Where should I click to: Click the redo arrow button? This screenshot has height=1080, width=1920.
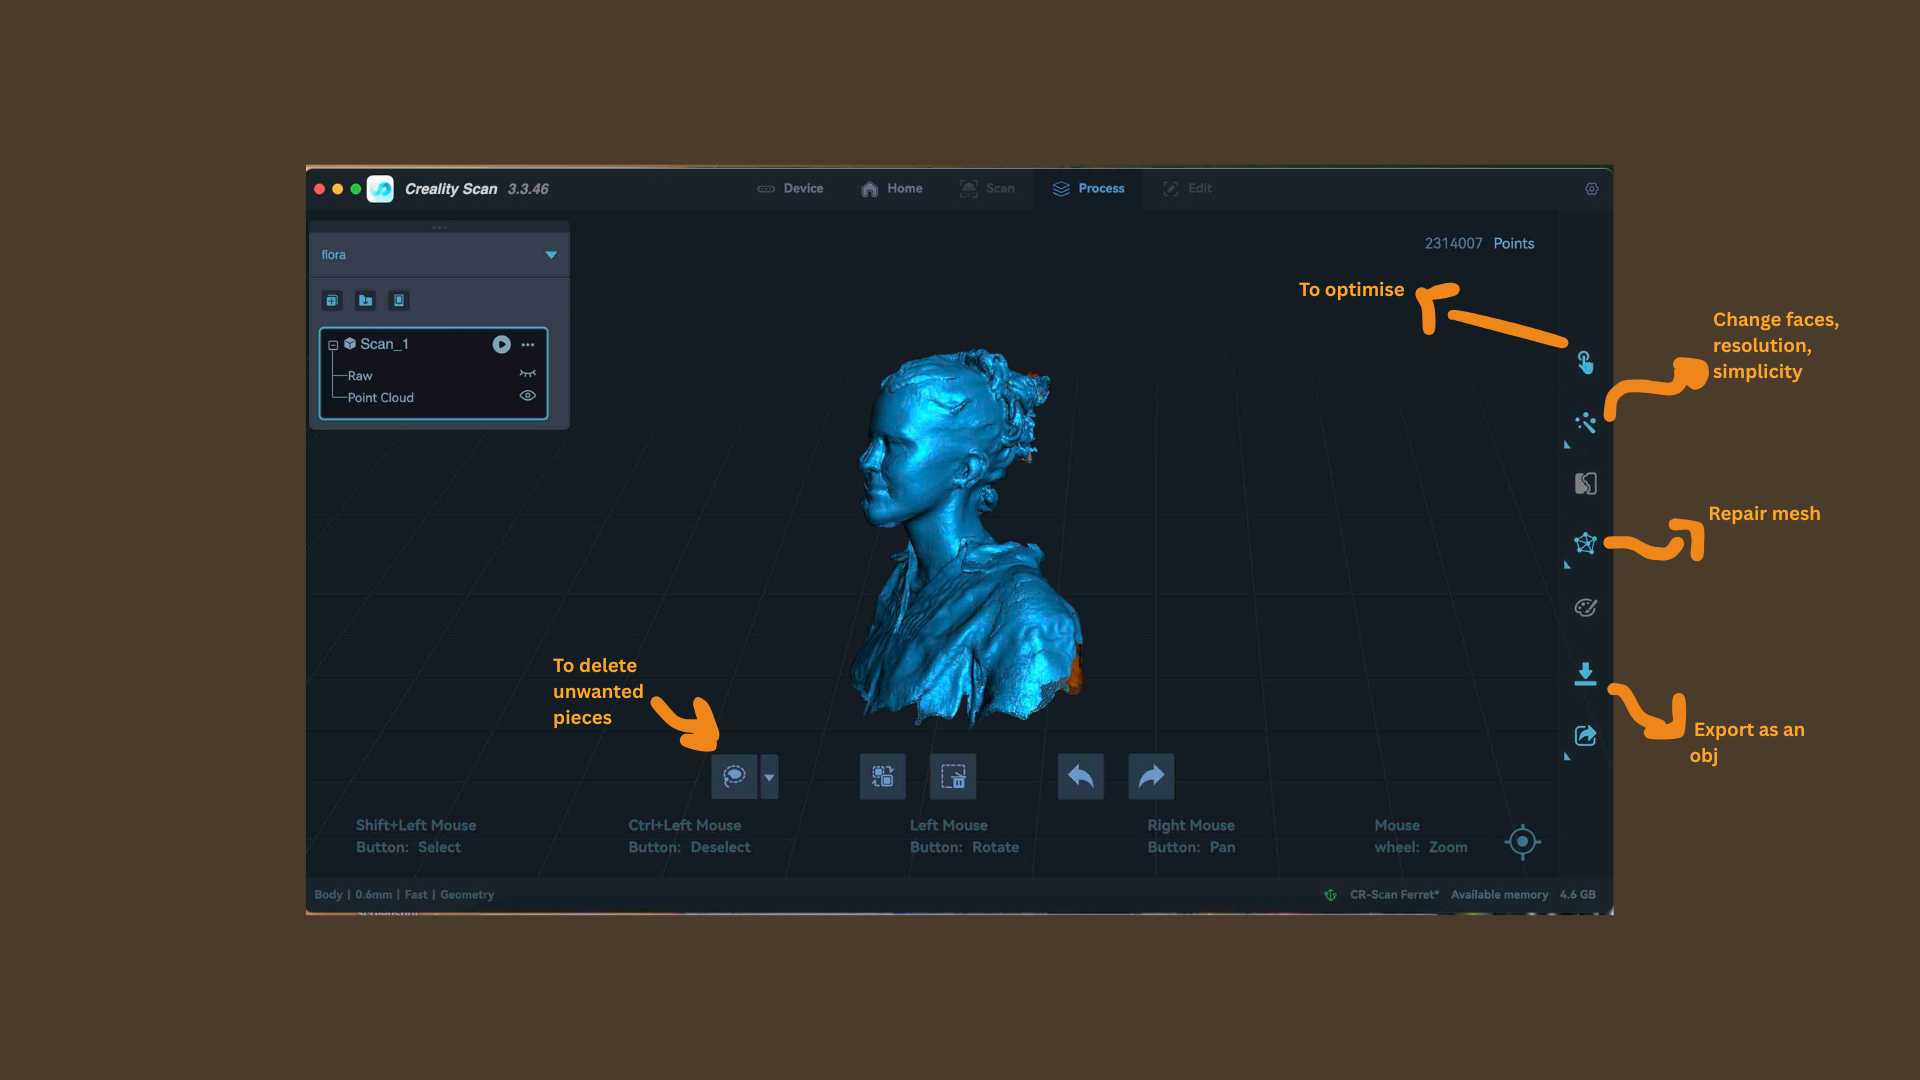1151,777
